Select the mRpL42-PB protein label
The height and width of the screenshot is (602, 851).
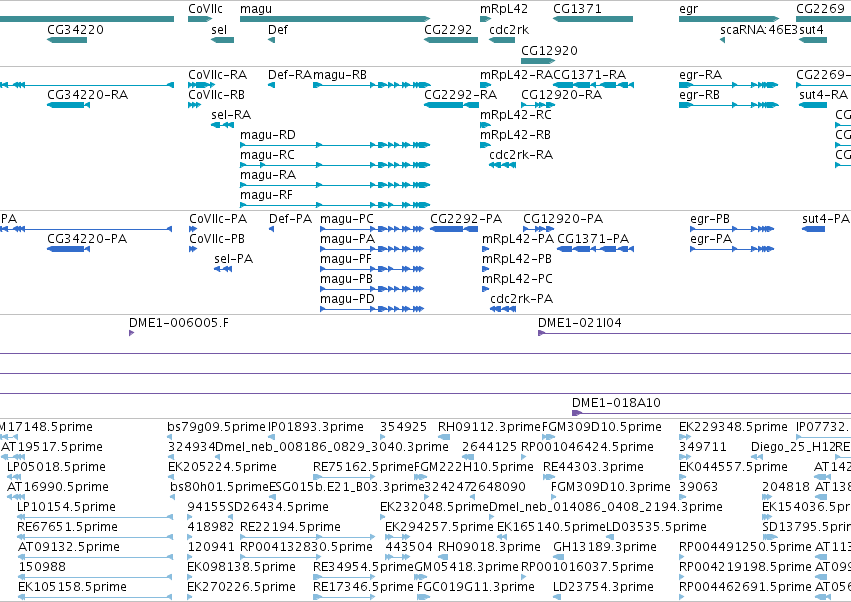pos(517,259)
